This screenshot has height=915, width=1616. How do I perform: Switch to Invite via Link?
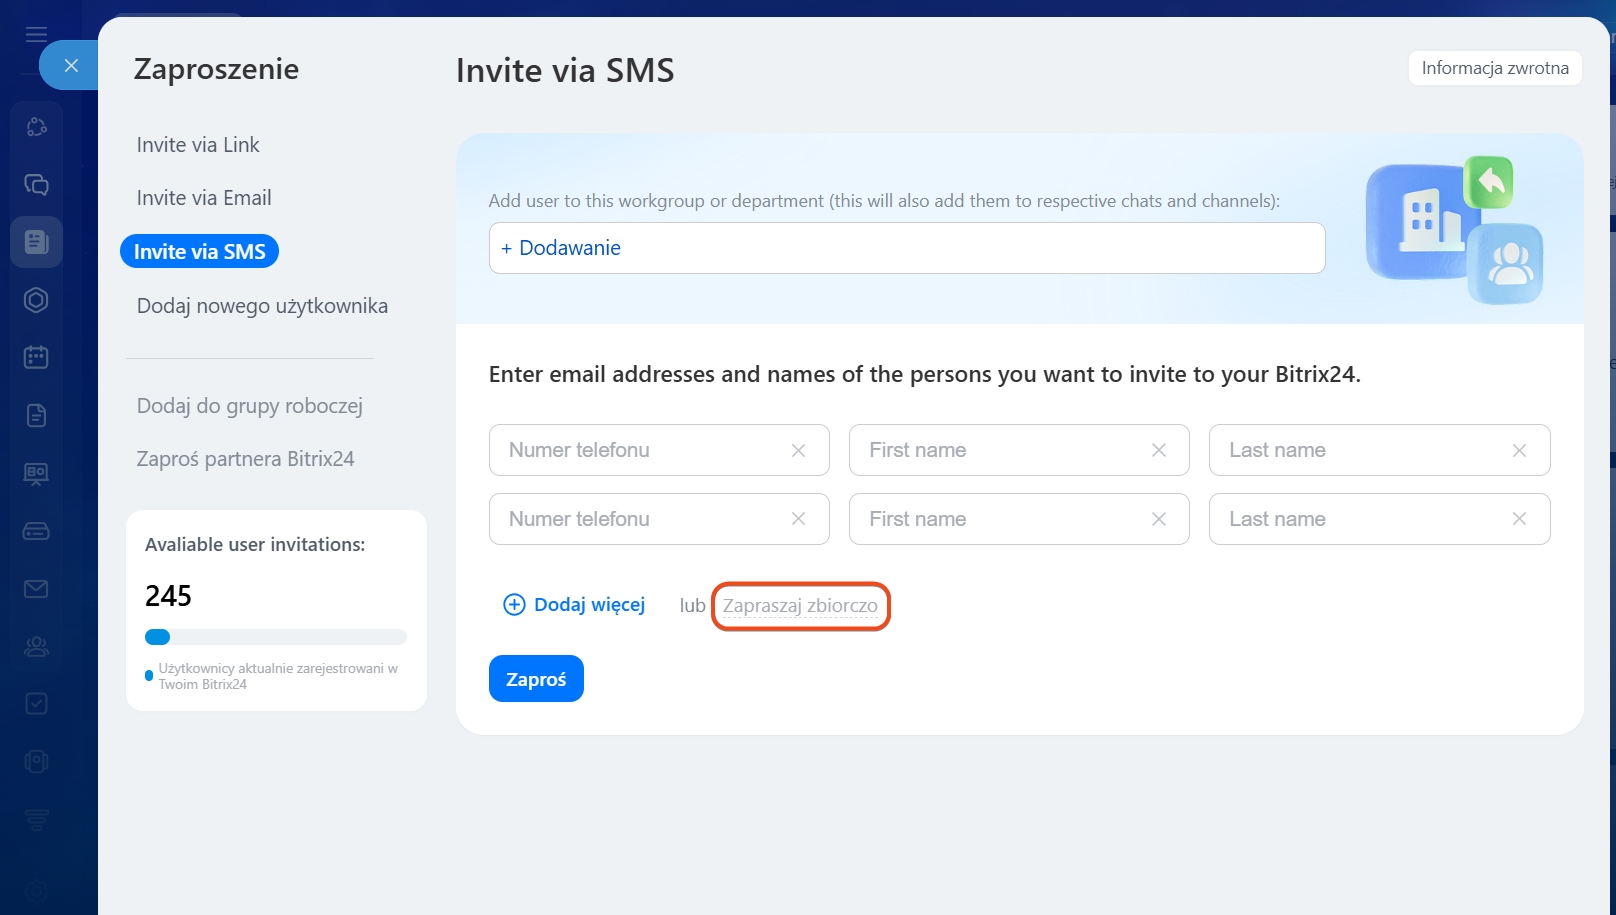point(198,145)
